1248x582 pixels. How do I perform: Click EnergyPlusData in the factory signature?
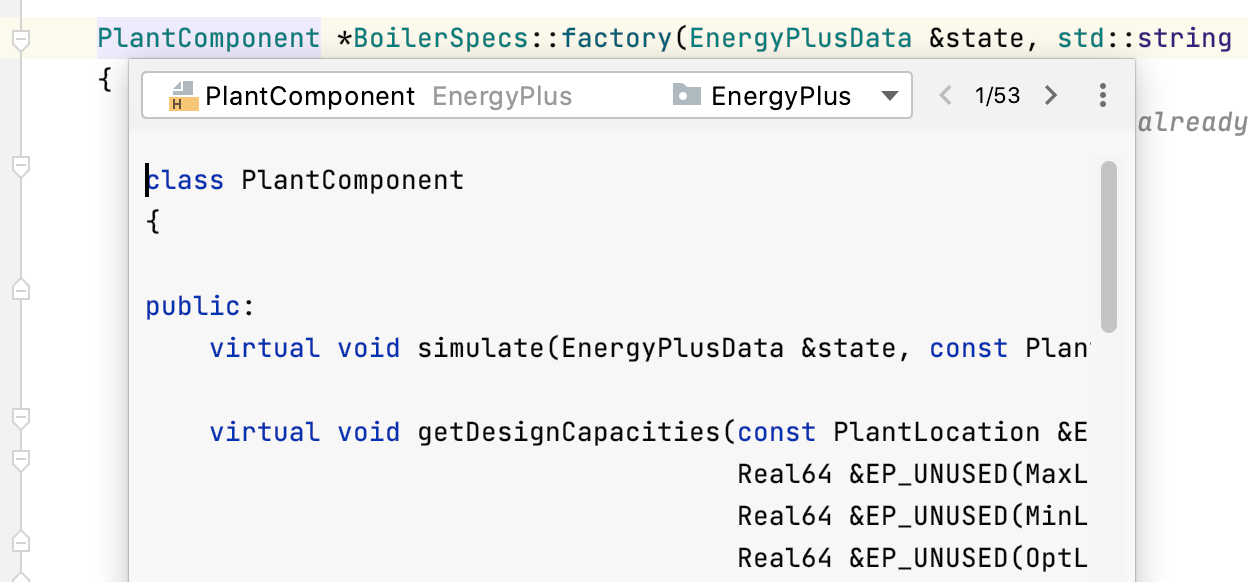pos(801,39)
